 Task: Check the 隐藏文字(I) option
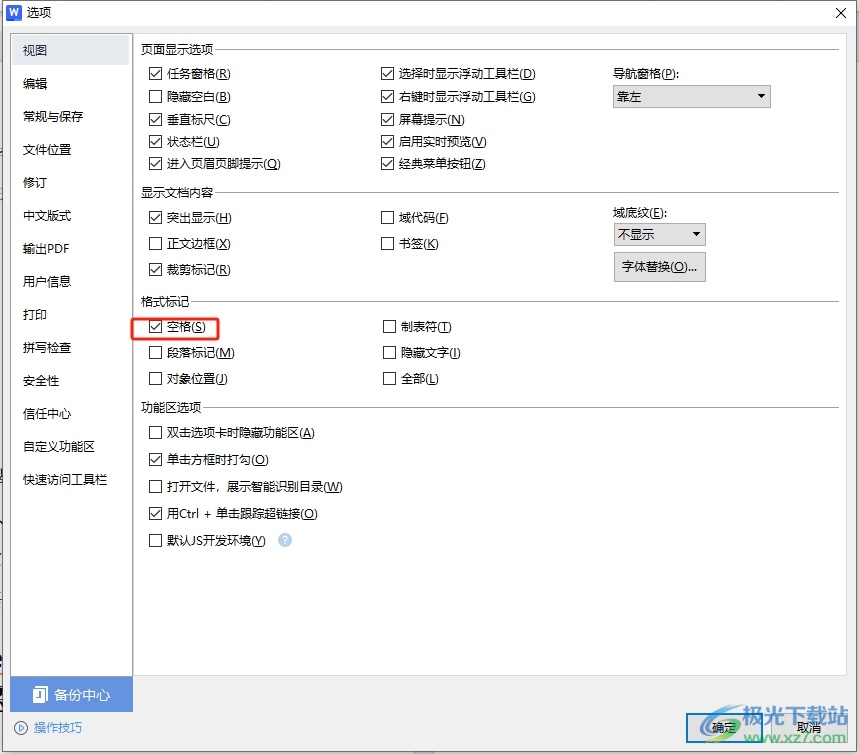point(390,352)
